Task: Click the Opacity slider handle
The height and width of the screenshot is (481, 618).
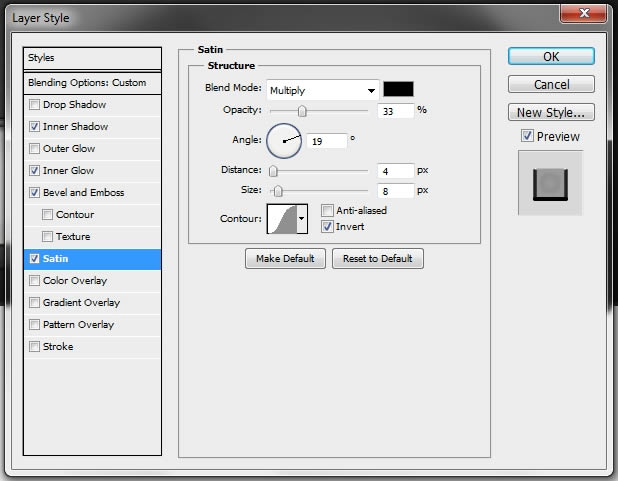Action: point(302,111)
